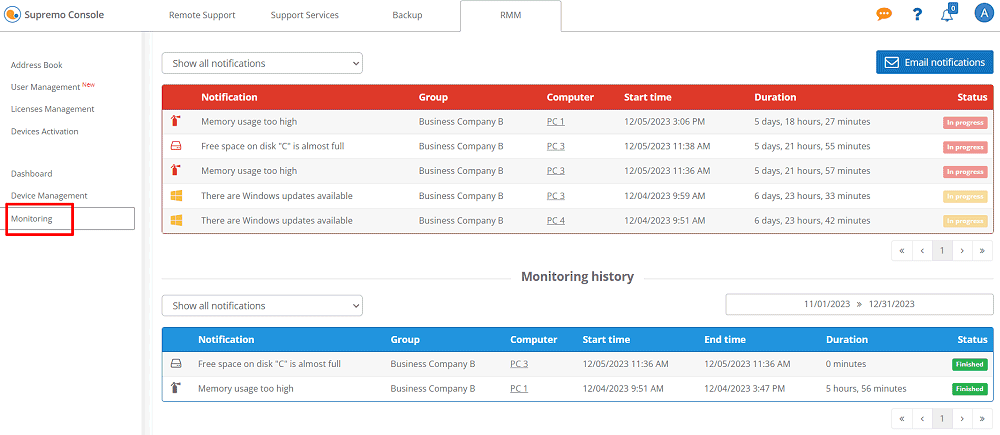Switch to the Support Services tab
The width and height of the screenshot is (1000, 435).
tap(304, 15)
